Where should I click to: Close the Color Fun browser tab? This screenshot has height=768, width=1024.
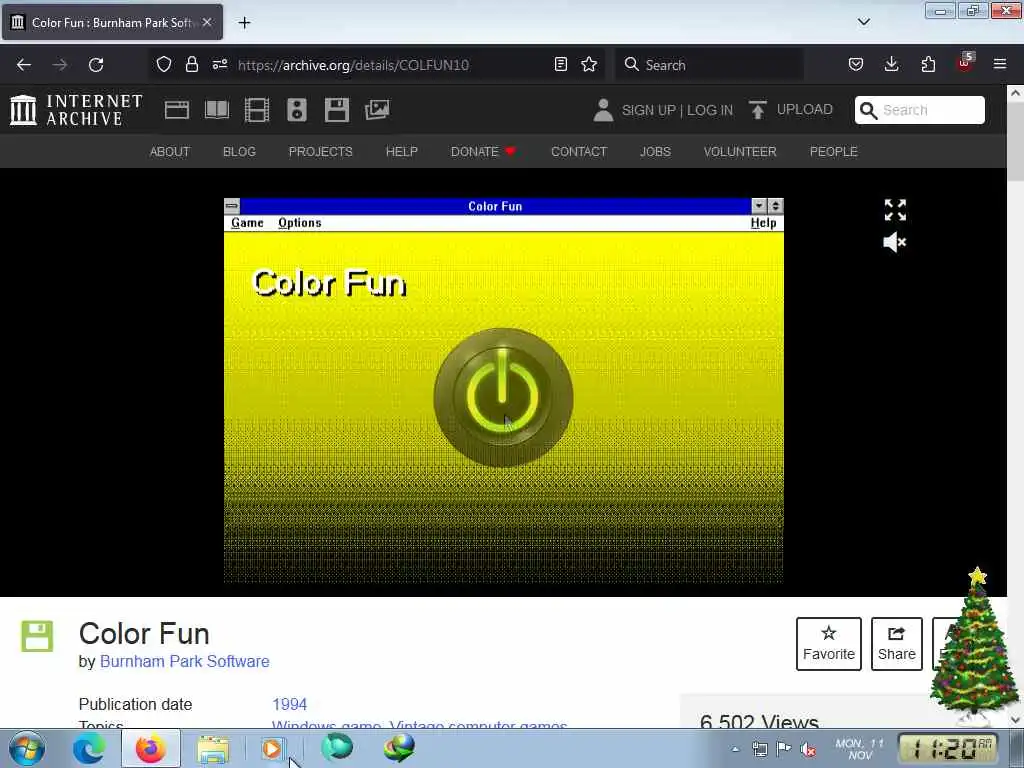tap(207, 22)
